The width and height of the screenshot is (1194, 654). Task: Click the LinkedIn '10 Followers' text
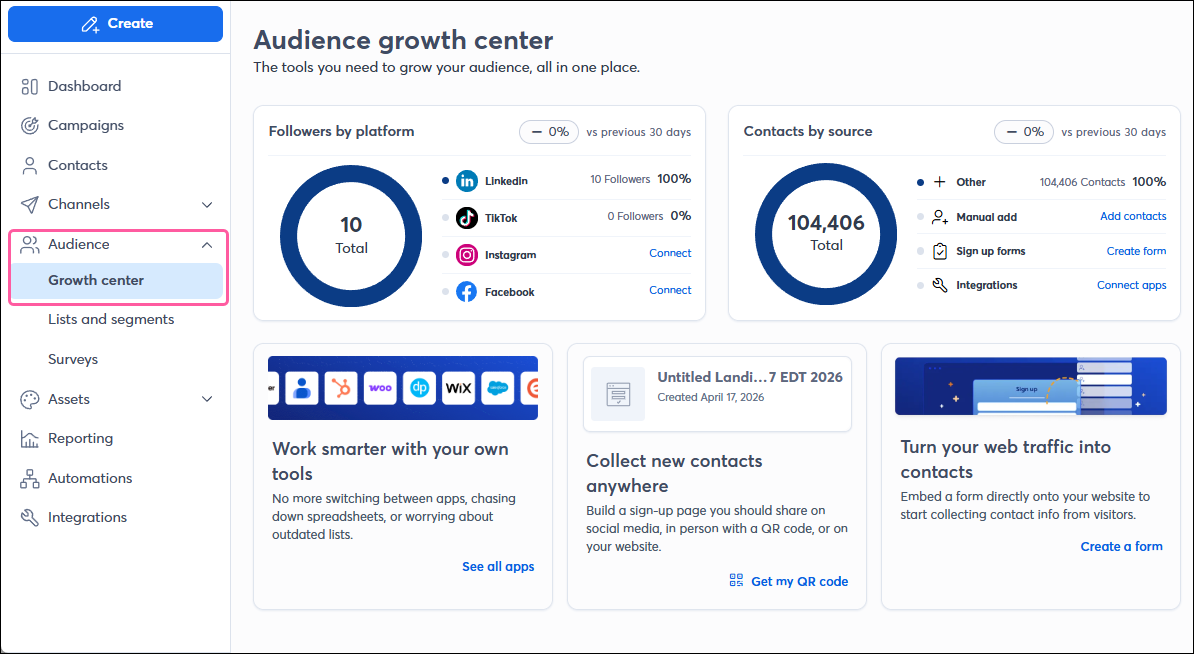[620, 180]
